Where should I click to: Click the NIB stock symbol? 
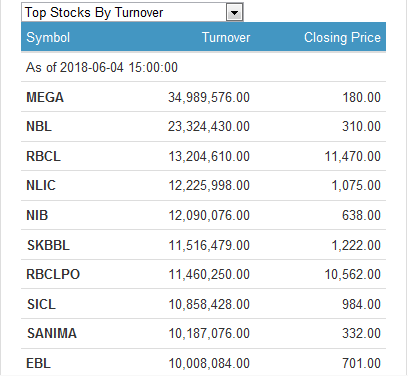click(37, 215)
